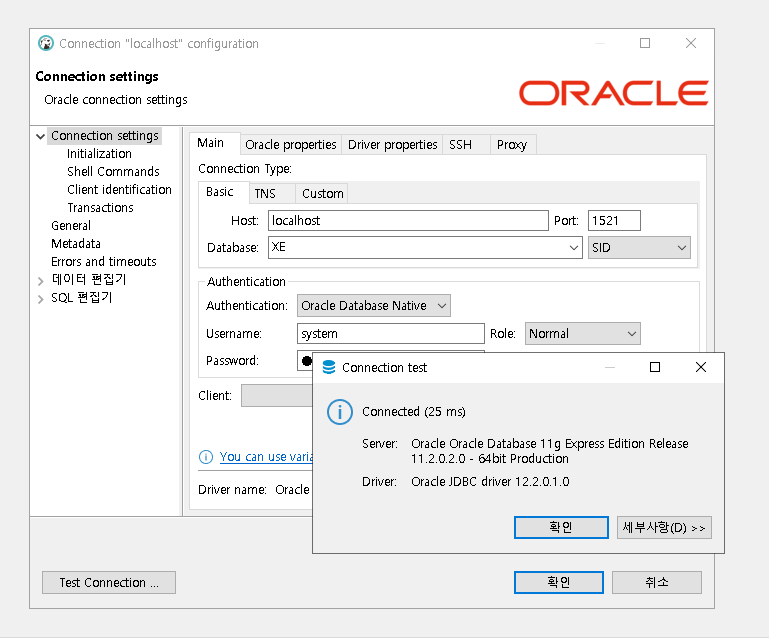Minimize the Connection test dialog
This screenshot has height=638, width=769.
point(610,367)
